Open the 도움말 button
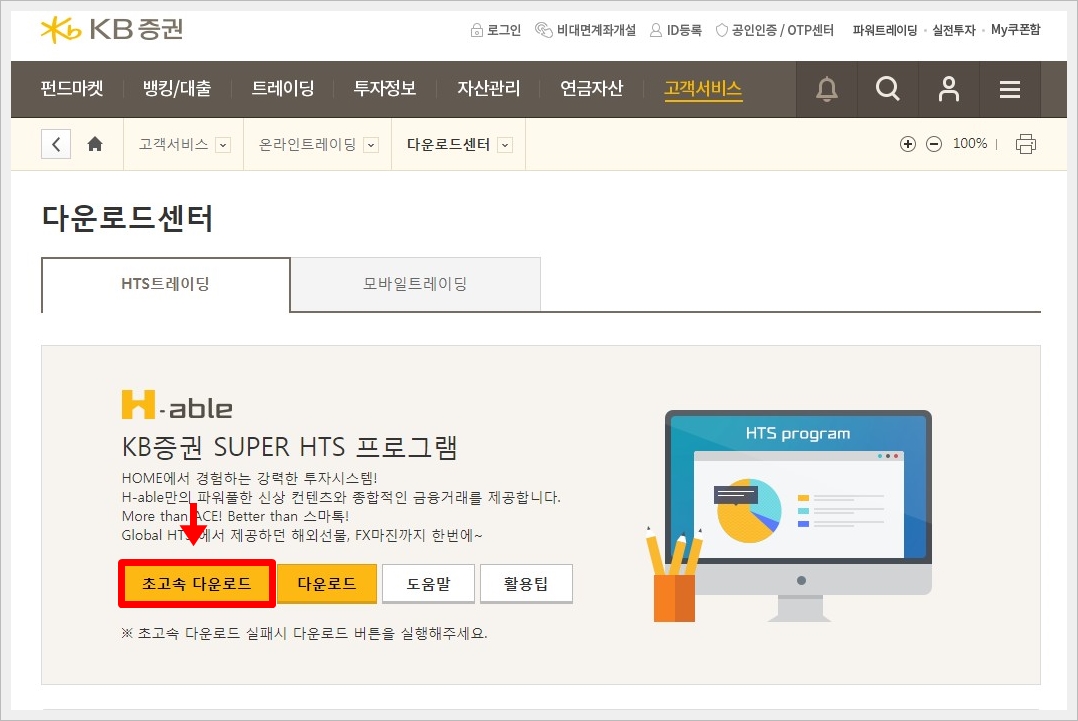This screenshot has width=1078, height=721. pyautogui.click(x=428, y=584)
